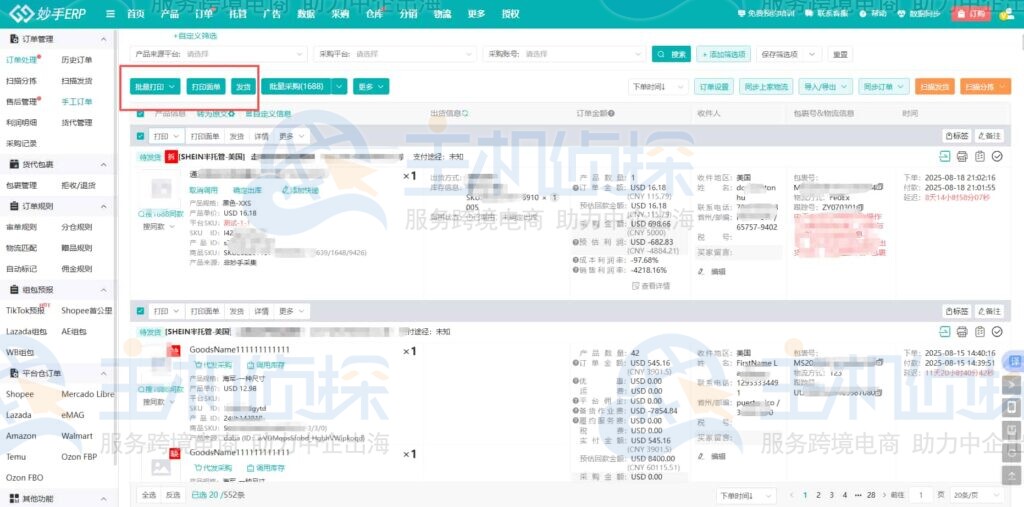Click the page number input field
Screen dimensions: 1024x507
tap(921, 495)
